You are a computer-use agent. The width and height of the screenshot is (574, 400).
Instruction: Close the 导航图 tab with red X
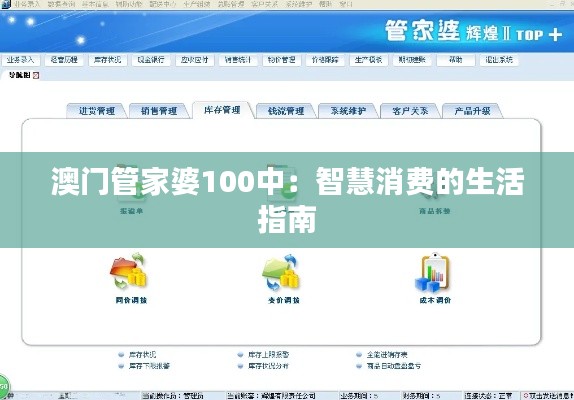pyautogui.click(x=36, y=75)
